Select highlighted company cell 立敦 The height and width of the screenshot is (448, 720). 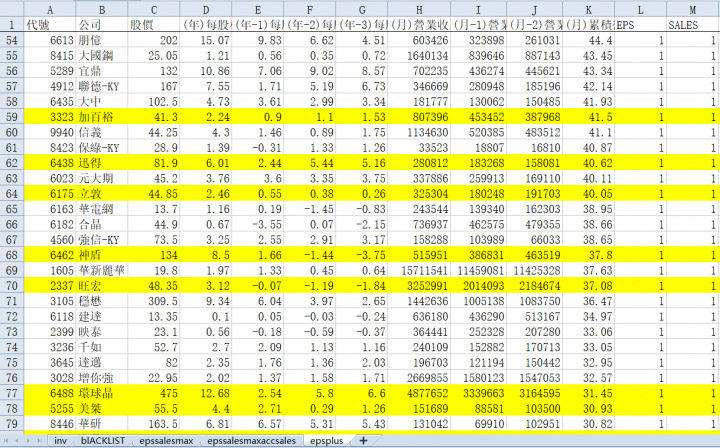(101, 193)
